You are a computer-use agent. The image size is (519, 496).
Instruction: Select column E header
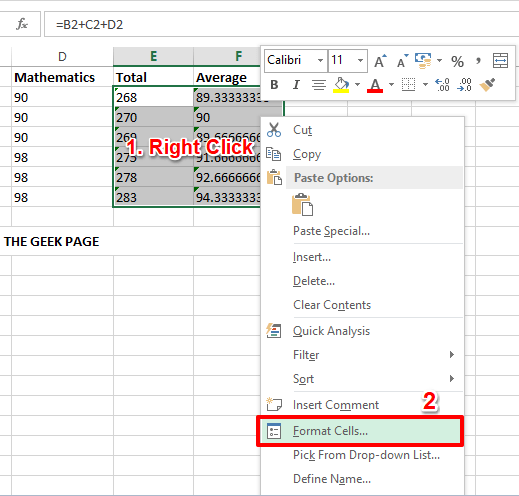tap(153, 57)
